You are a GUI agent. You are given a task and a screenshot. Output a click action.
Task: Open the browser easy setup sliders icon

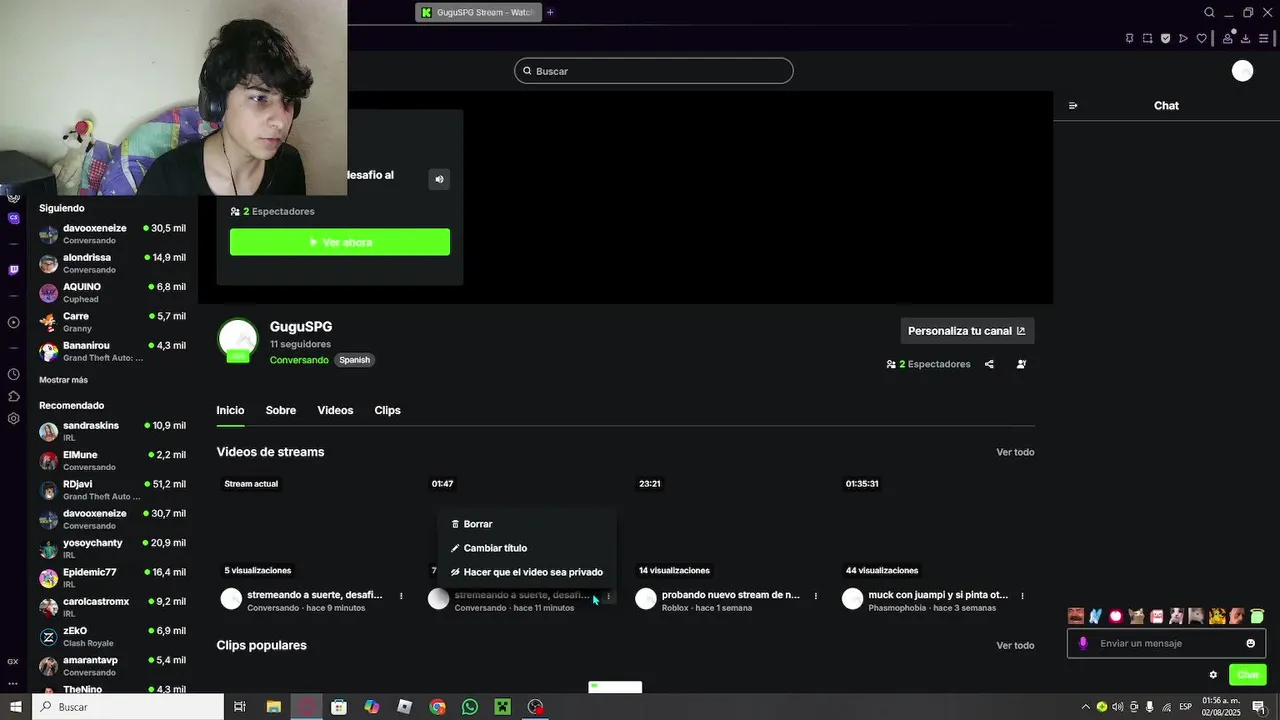tap(1264, 38)
